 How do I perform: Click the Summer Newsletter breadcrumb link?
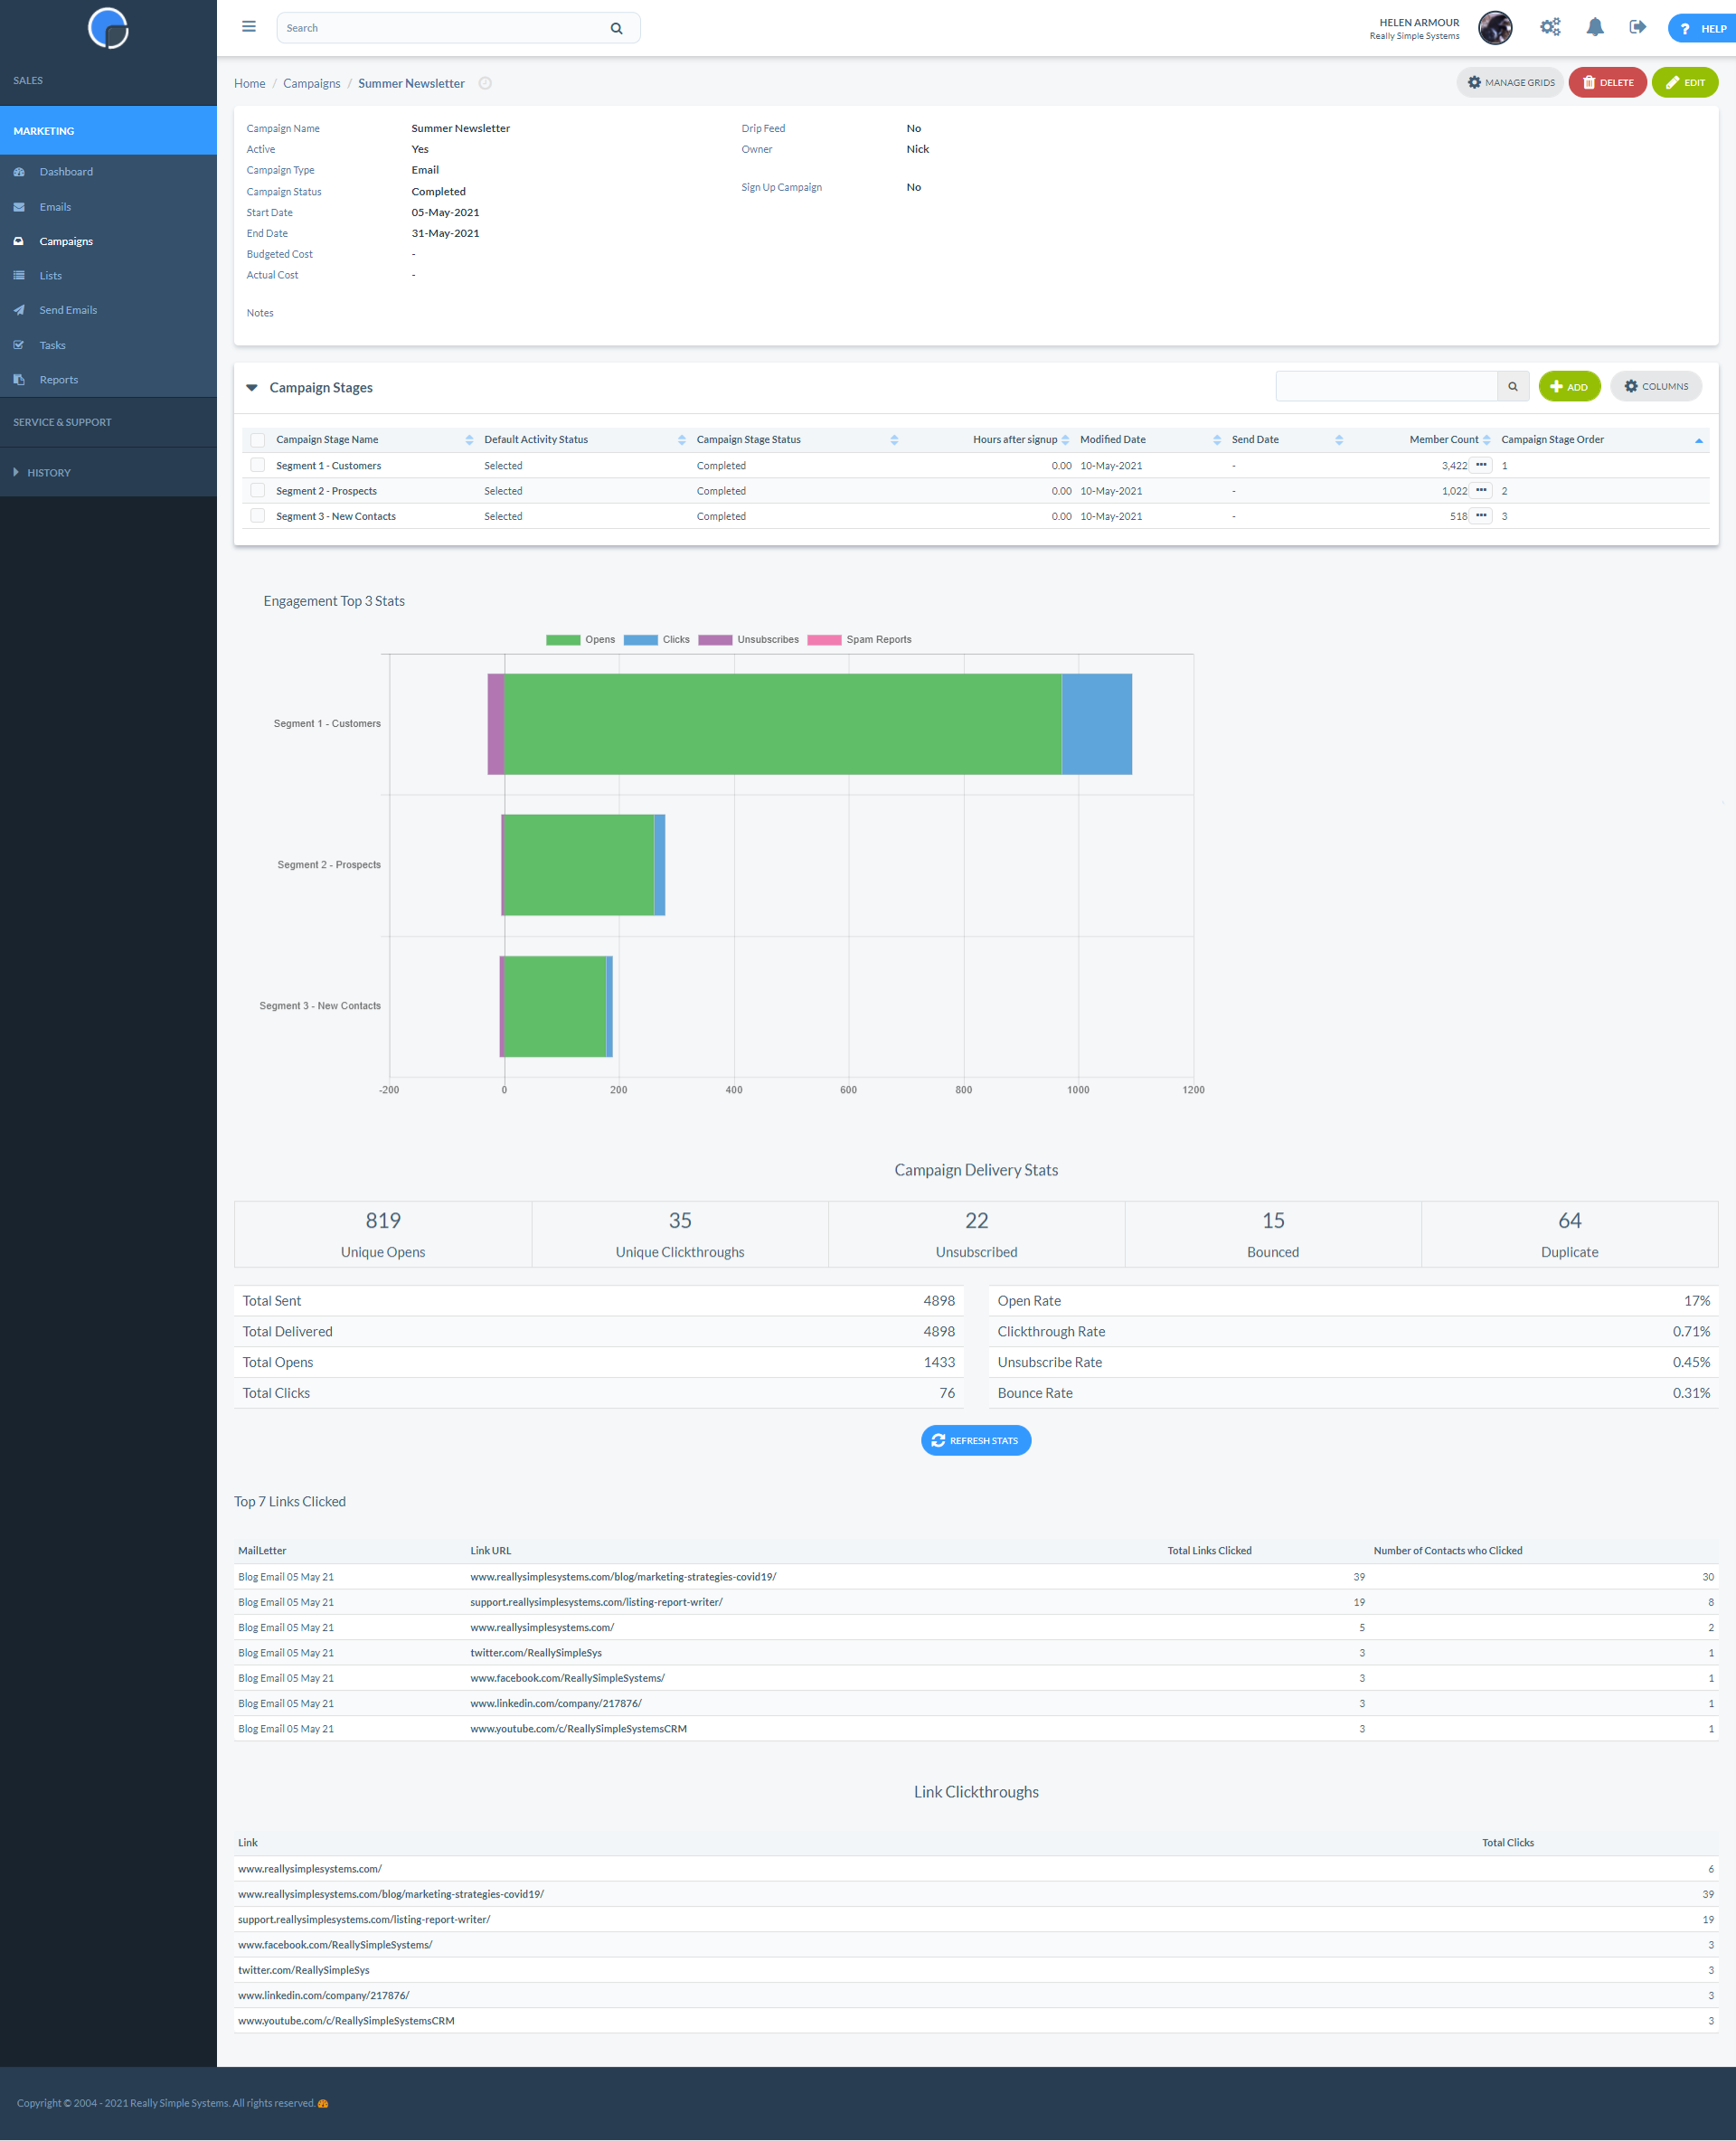(411, 83)
